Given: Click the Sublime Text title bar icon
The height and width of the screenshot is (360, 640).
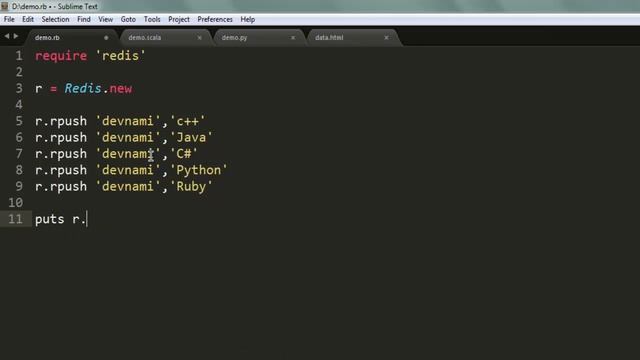Looking at the screenshot, I should 4,6.
